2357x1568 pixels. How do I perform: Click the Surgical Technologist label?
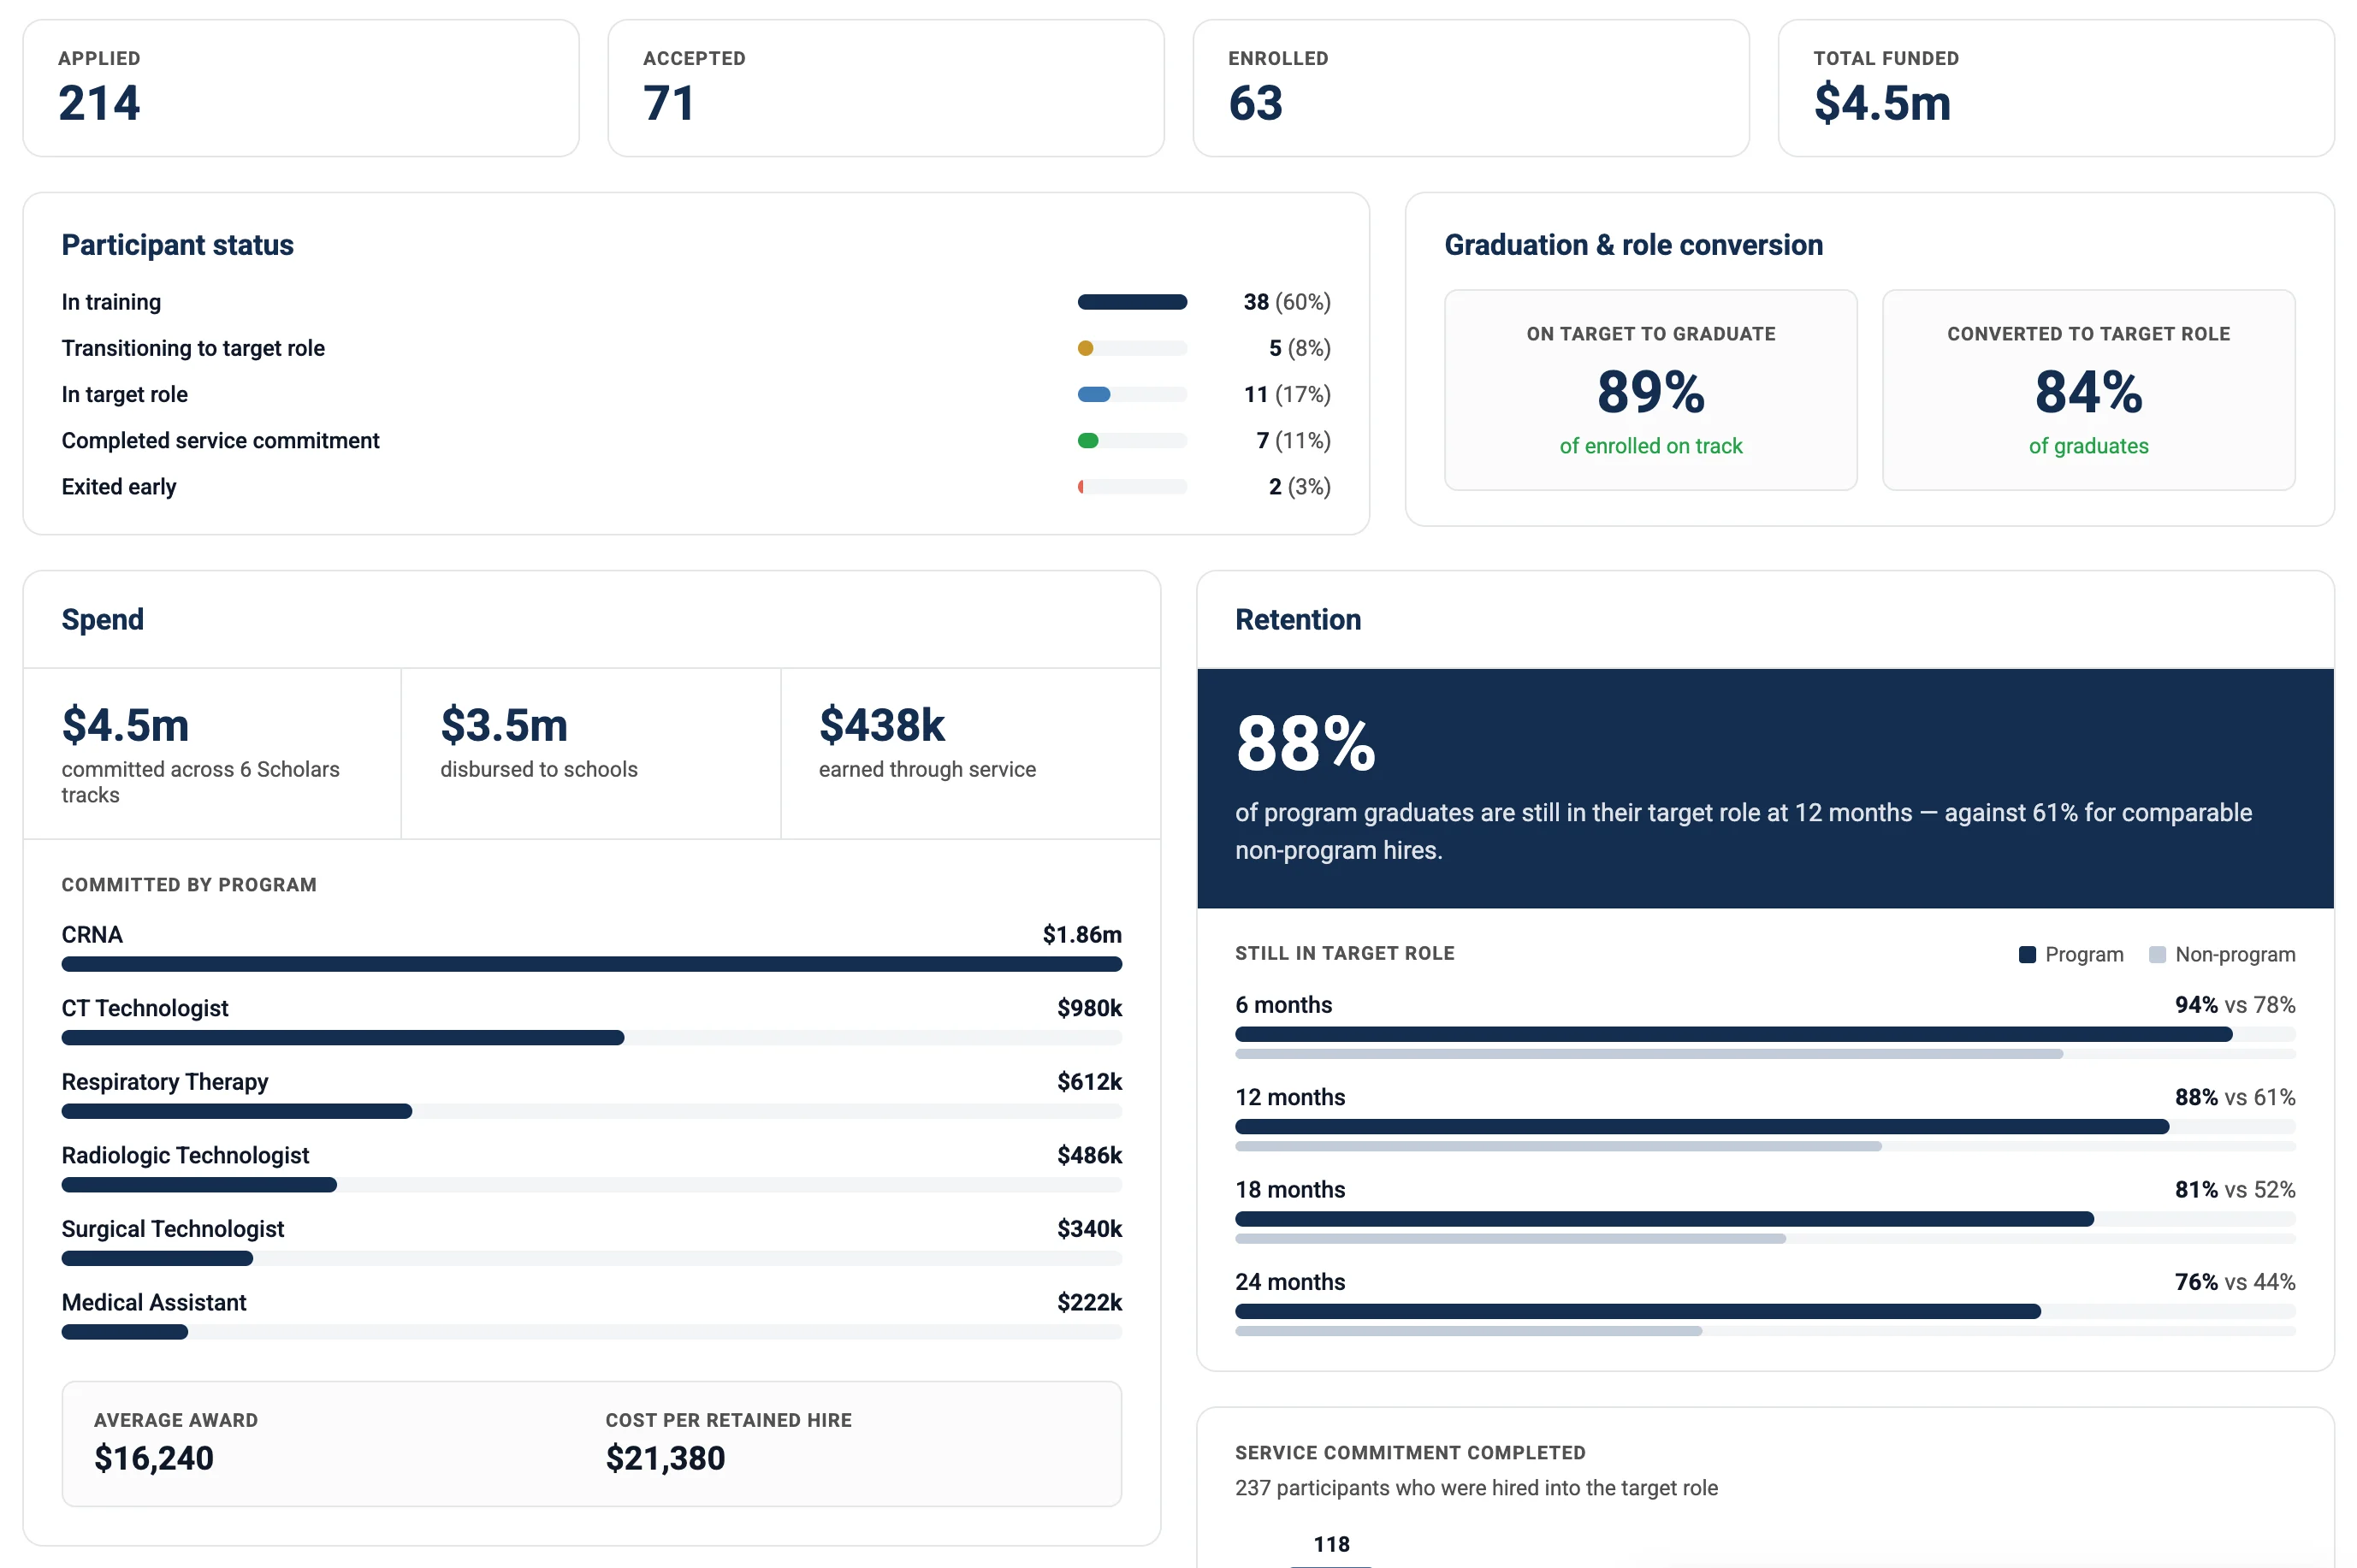click(173, 1228)
